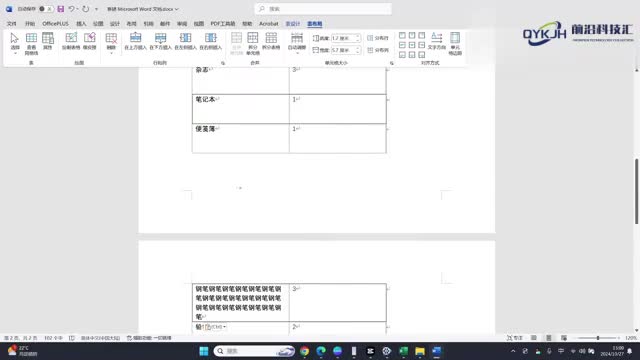Switch to Focus mode

[x=515, y=338]
